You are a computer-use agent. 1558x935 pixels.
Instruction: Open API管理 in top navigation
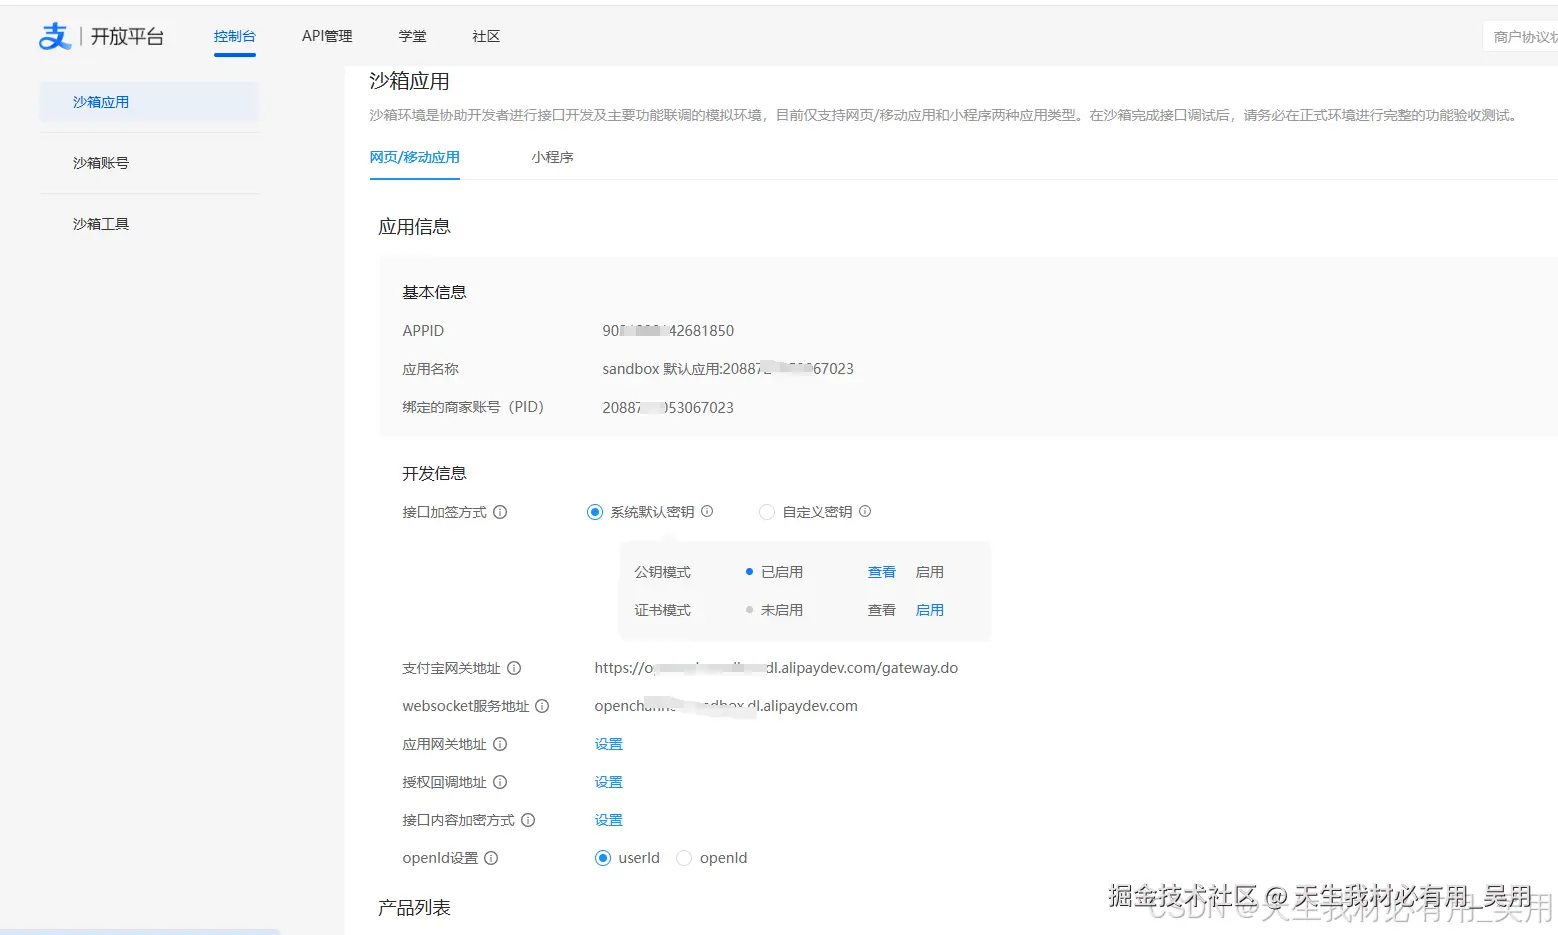327,36
